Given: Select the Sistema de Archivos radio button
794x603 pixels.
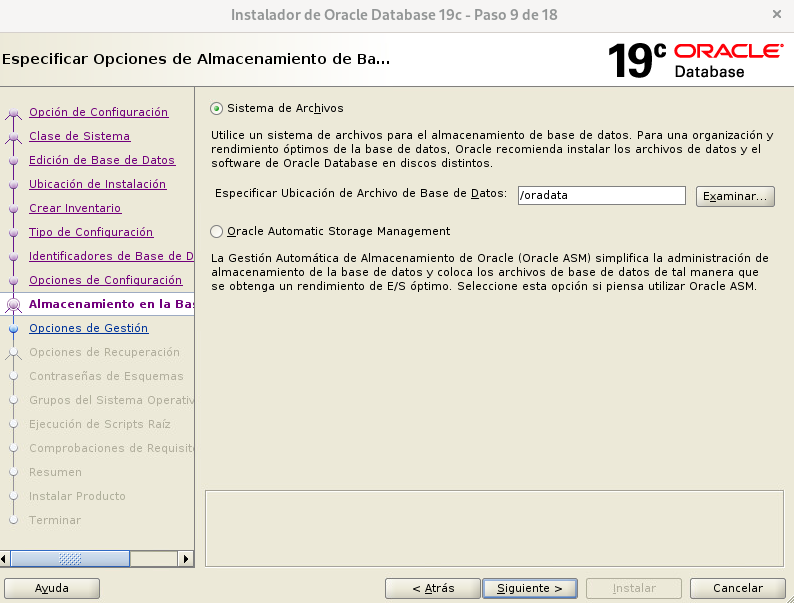Looking at the screenshot, I should [x=217, y=108].
